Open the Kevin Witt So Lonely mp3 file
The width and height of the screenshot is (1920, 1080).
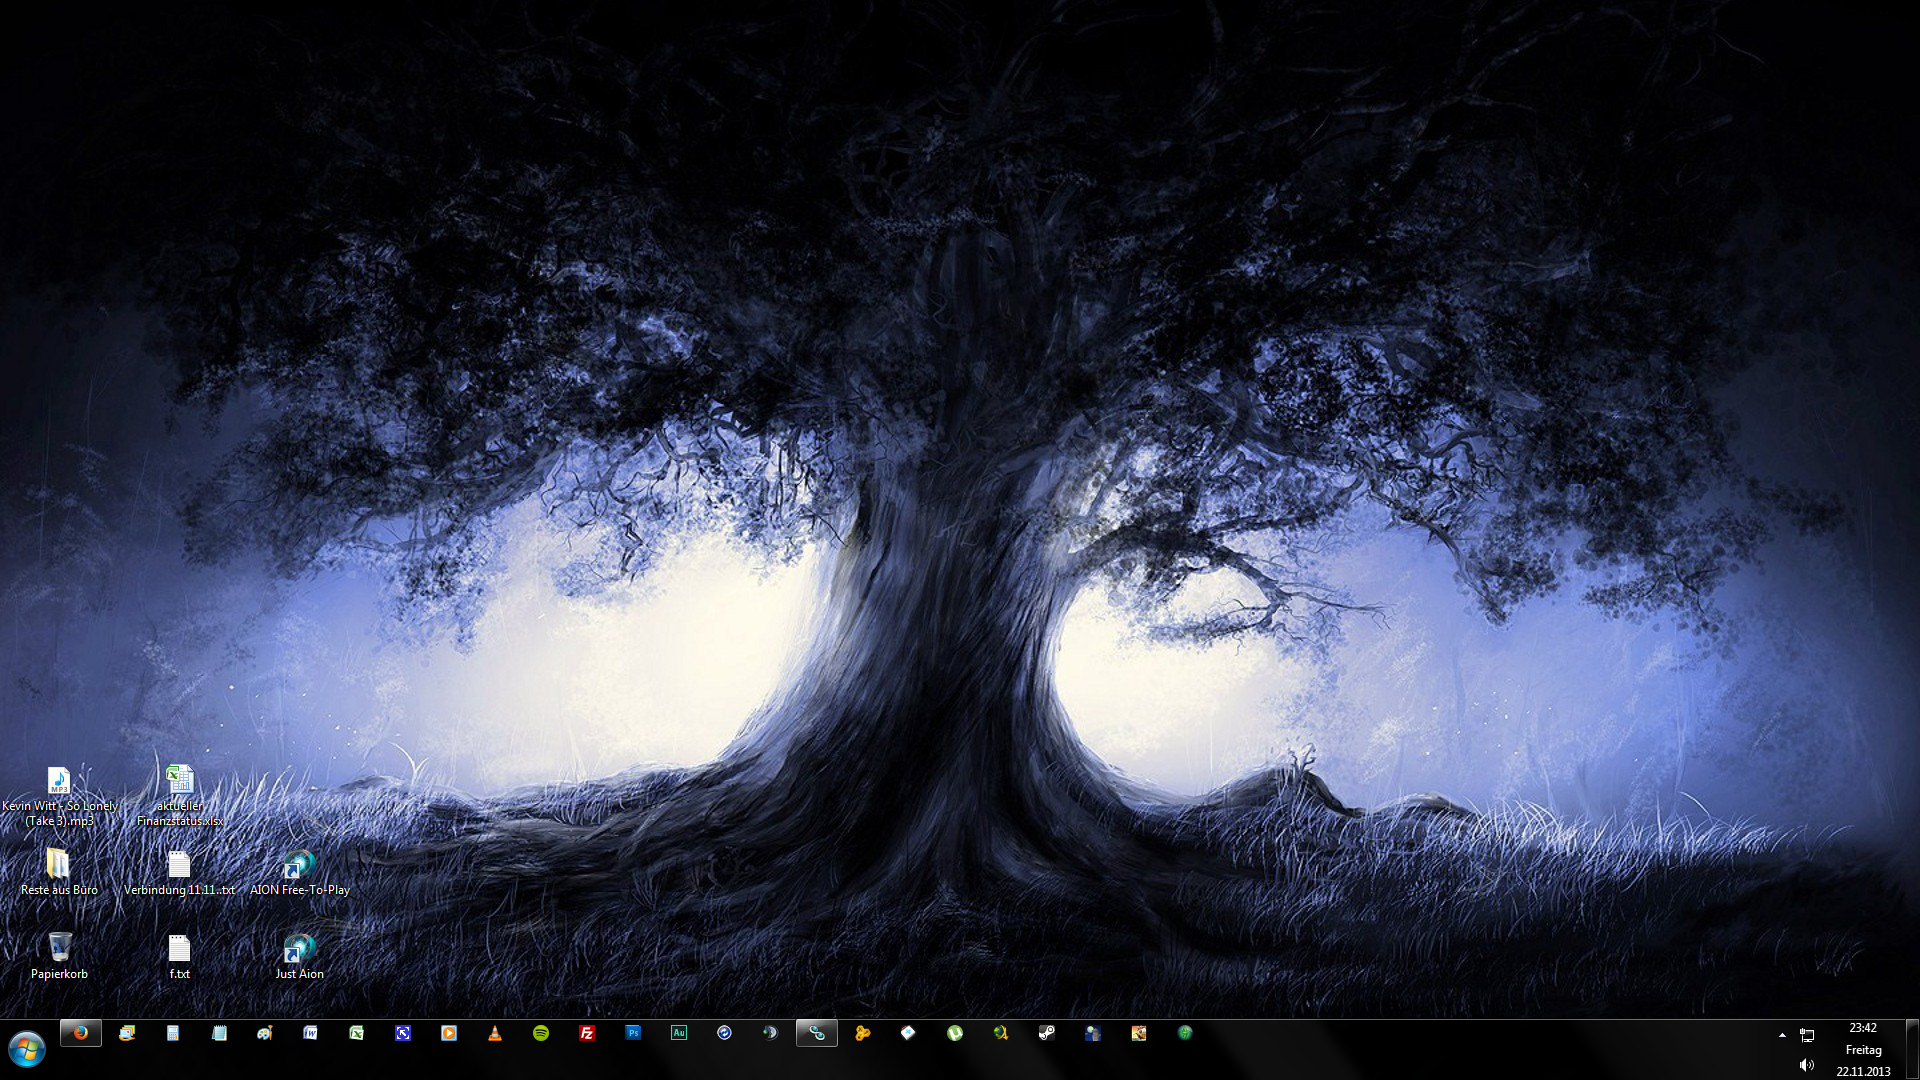(x=59, y=797)
